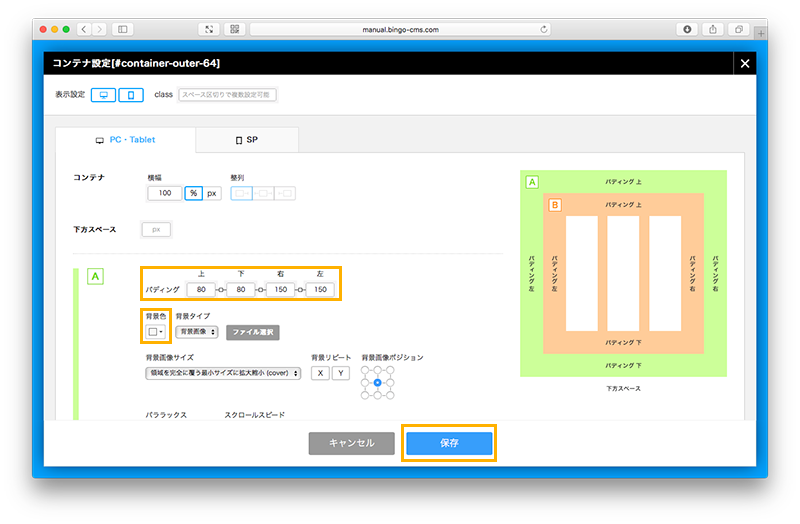This screenshot has width=800, height=524.
Task: Select bottom-left background image position
Action: [365, 395]
